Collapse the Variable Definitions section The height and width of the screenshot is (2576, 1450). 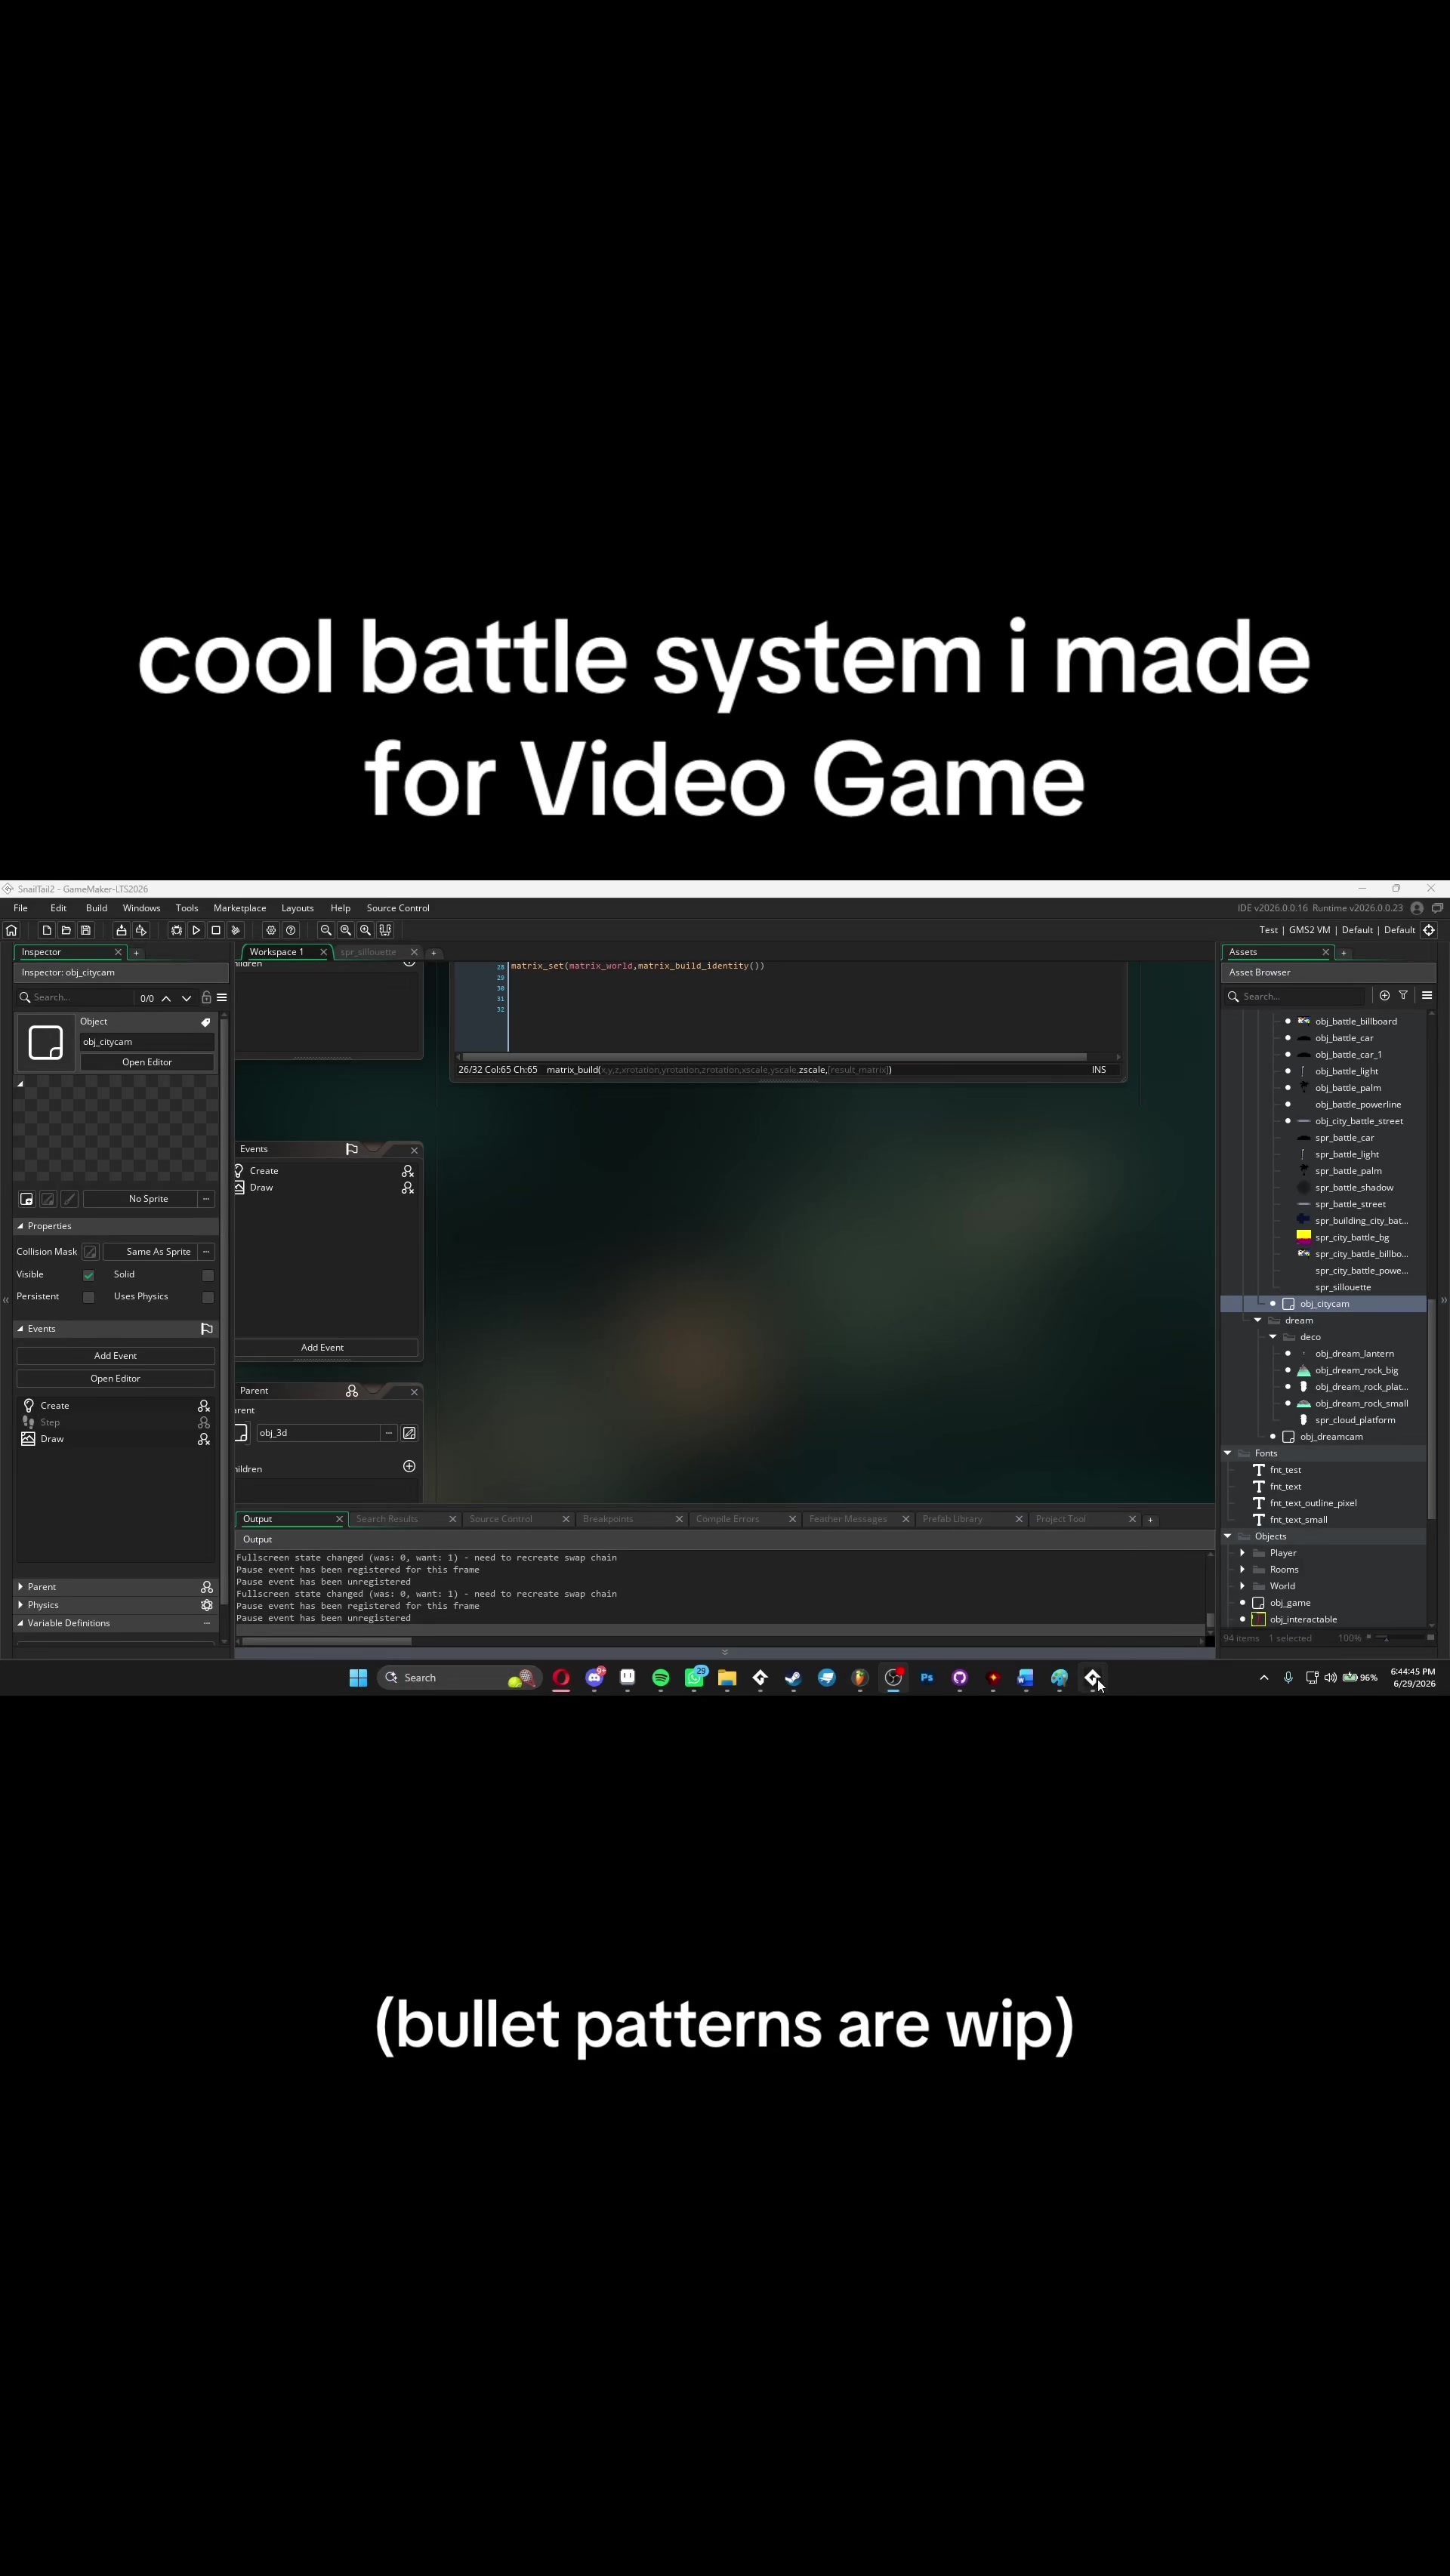20,1623
